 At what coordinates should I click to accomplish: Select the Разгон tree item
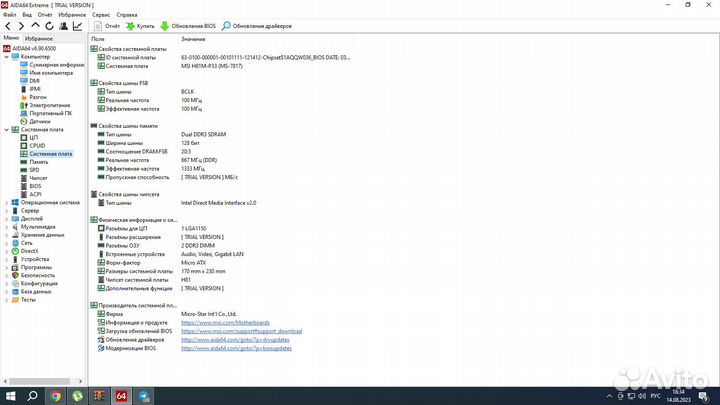[x=33, y=97]
